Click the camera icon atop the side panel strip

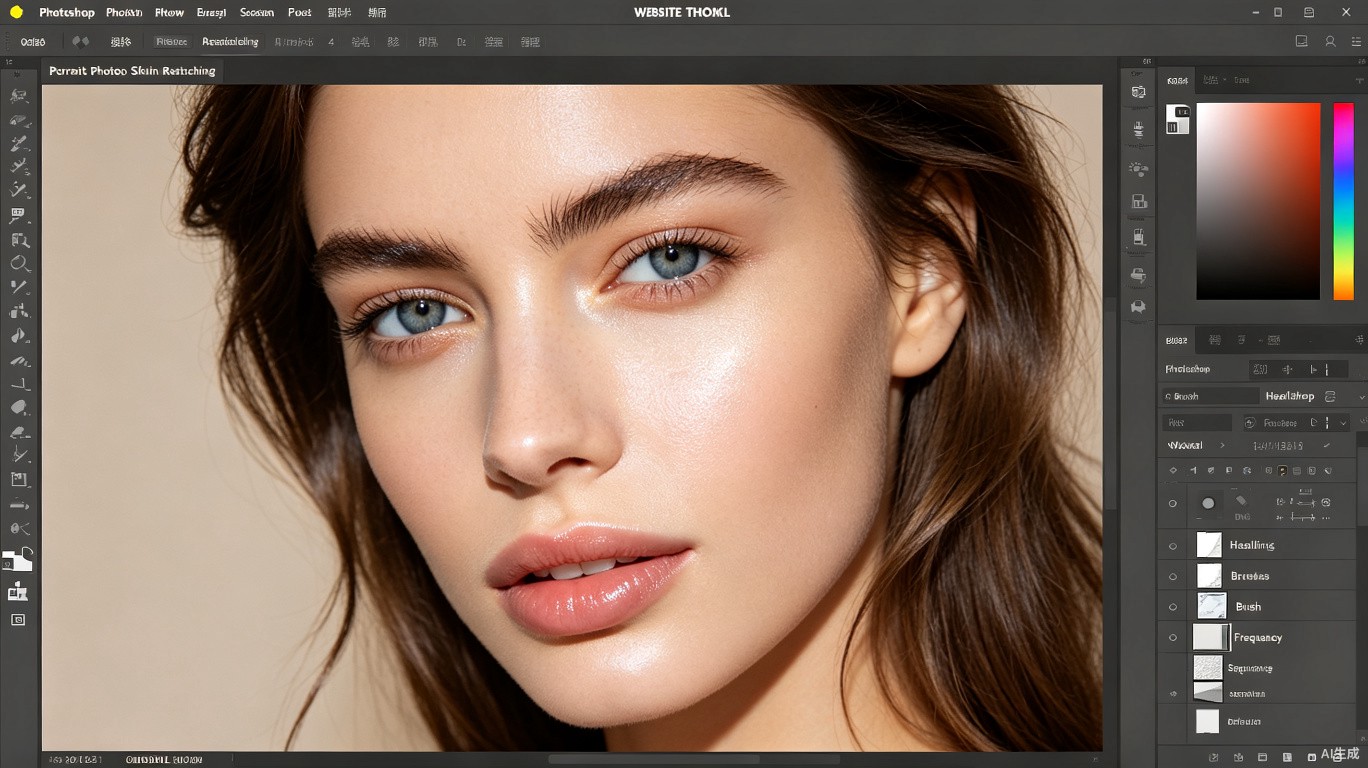(x=1138, y=92)
